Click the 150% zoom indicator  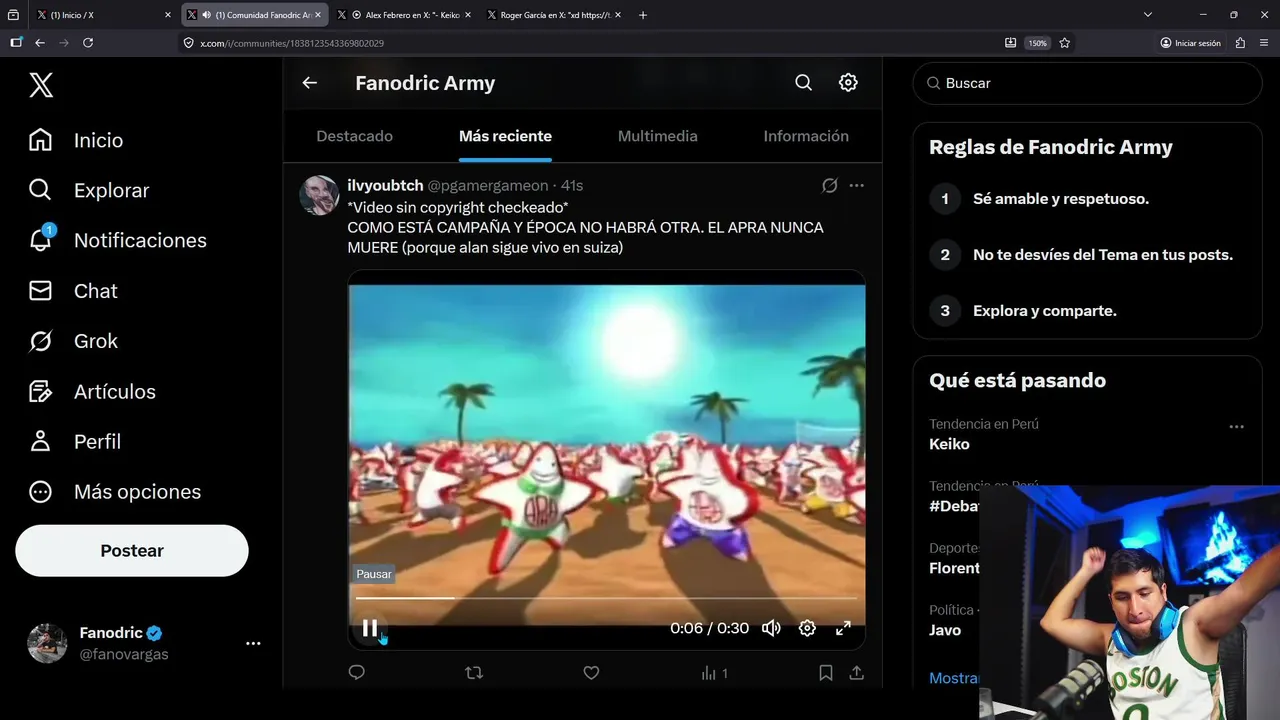tap(1038, 43)
